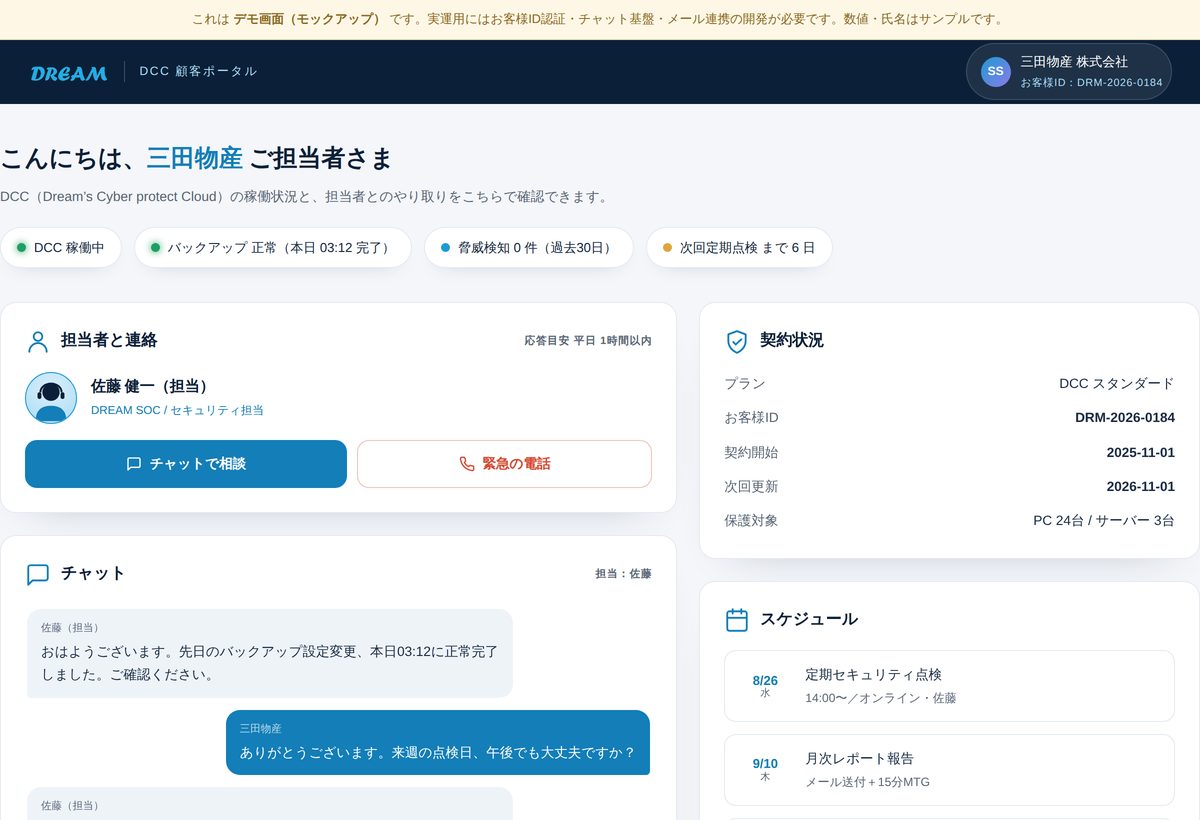The image size is (1200, 820).
Task: Click the phone icon in 緊急の電話 button
Action: [467, 464]
